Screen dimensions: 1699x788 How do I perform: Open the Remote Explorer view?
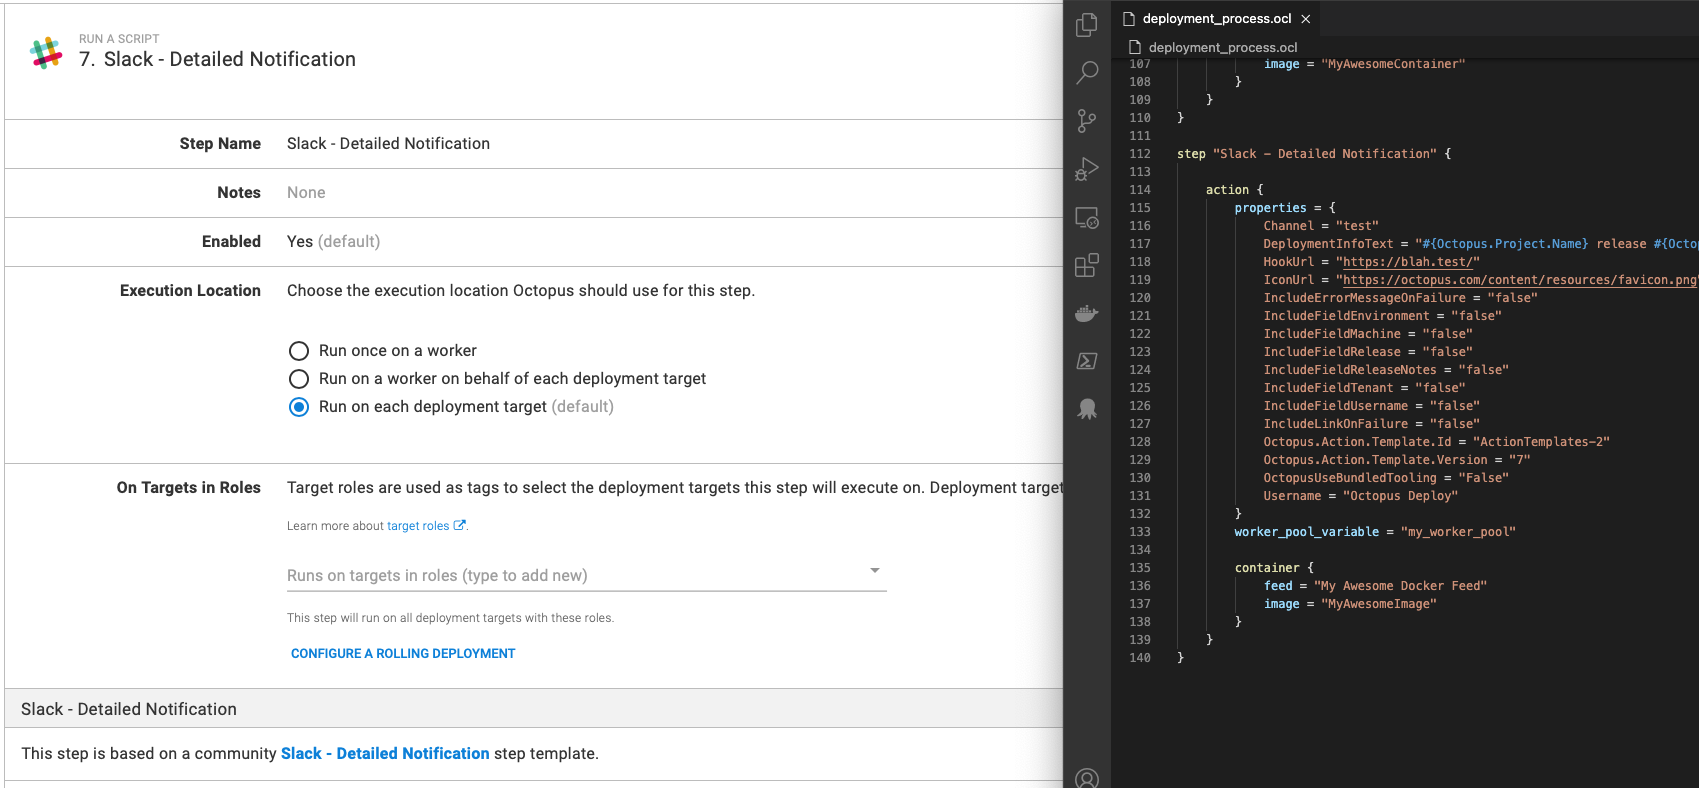(1087, 217)
